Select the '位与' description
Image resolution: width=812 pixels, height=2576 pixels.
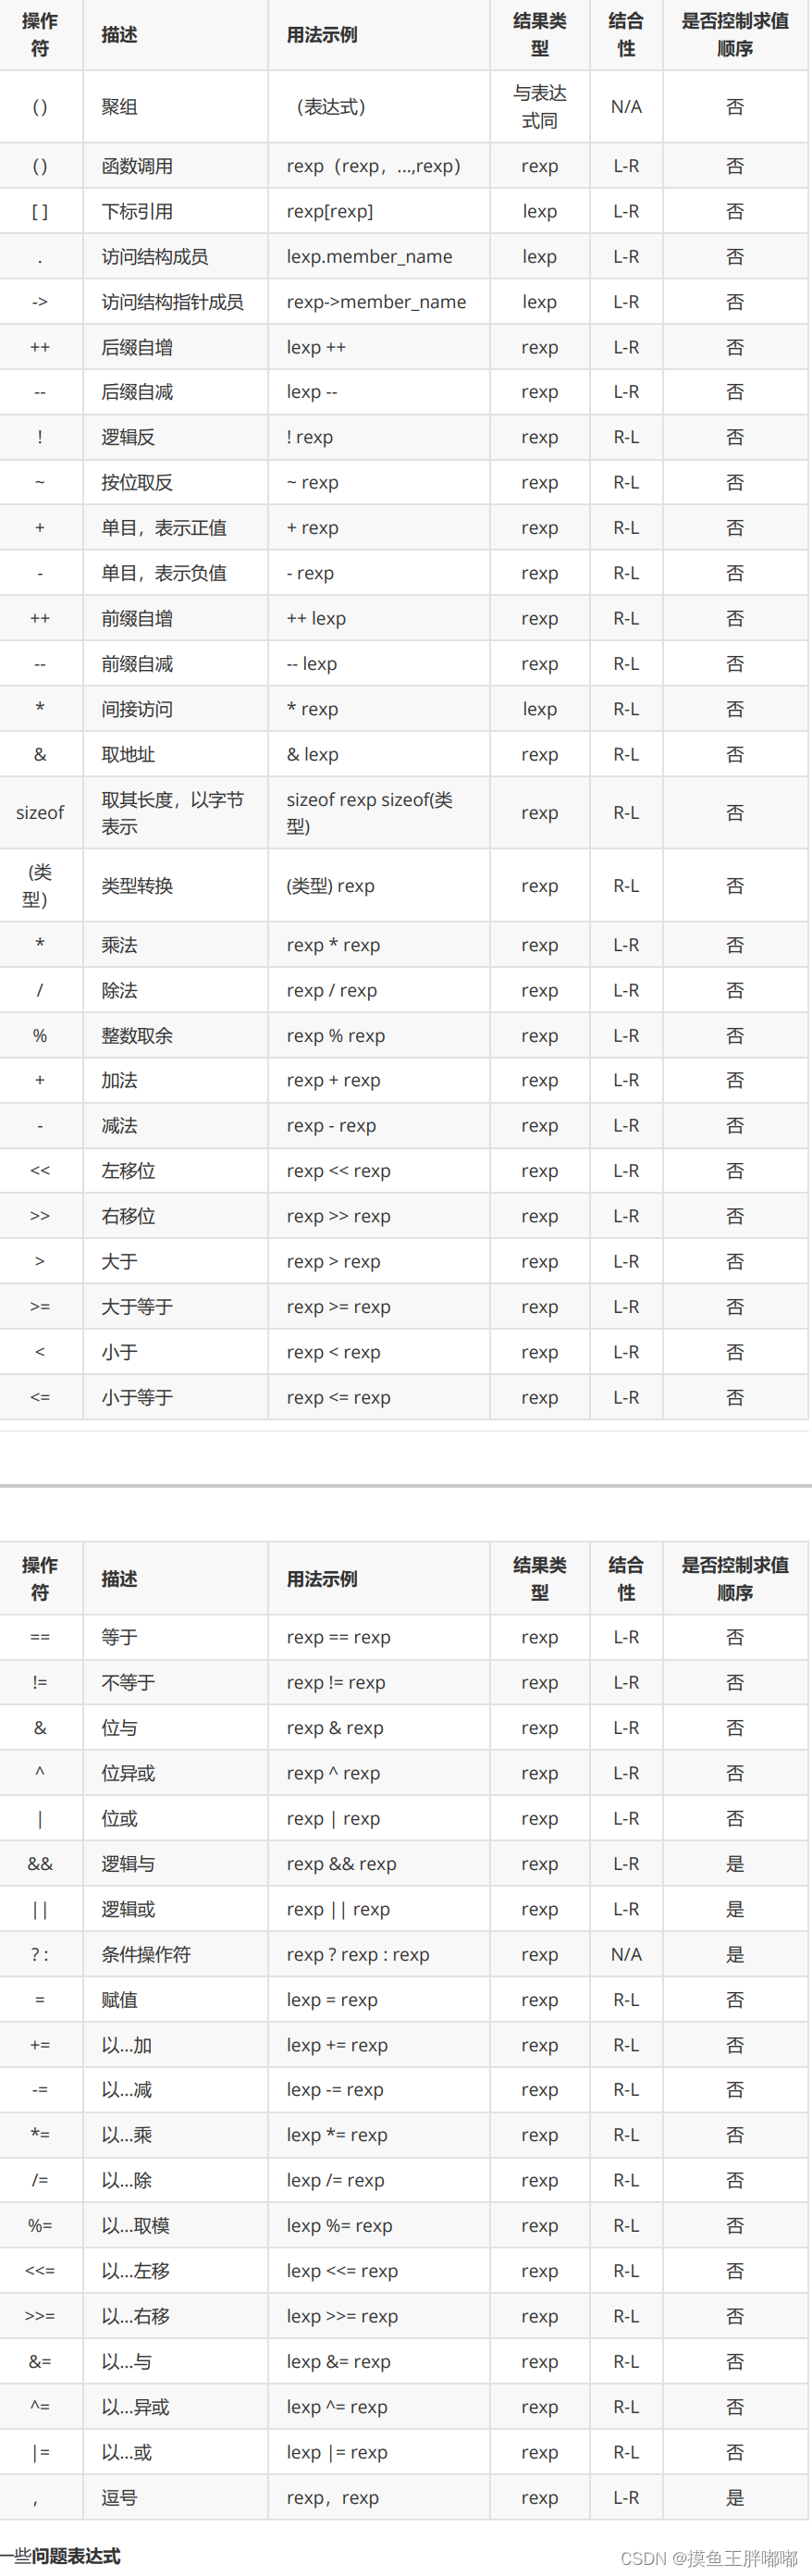pyautogui.click(x=119, y=1728)
